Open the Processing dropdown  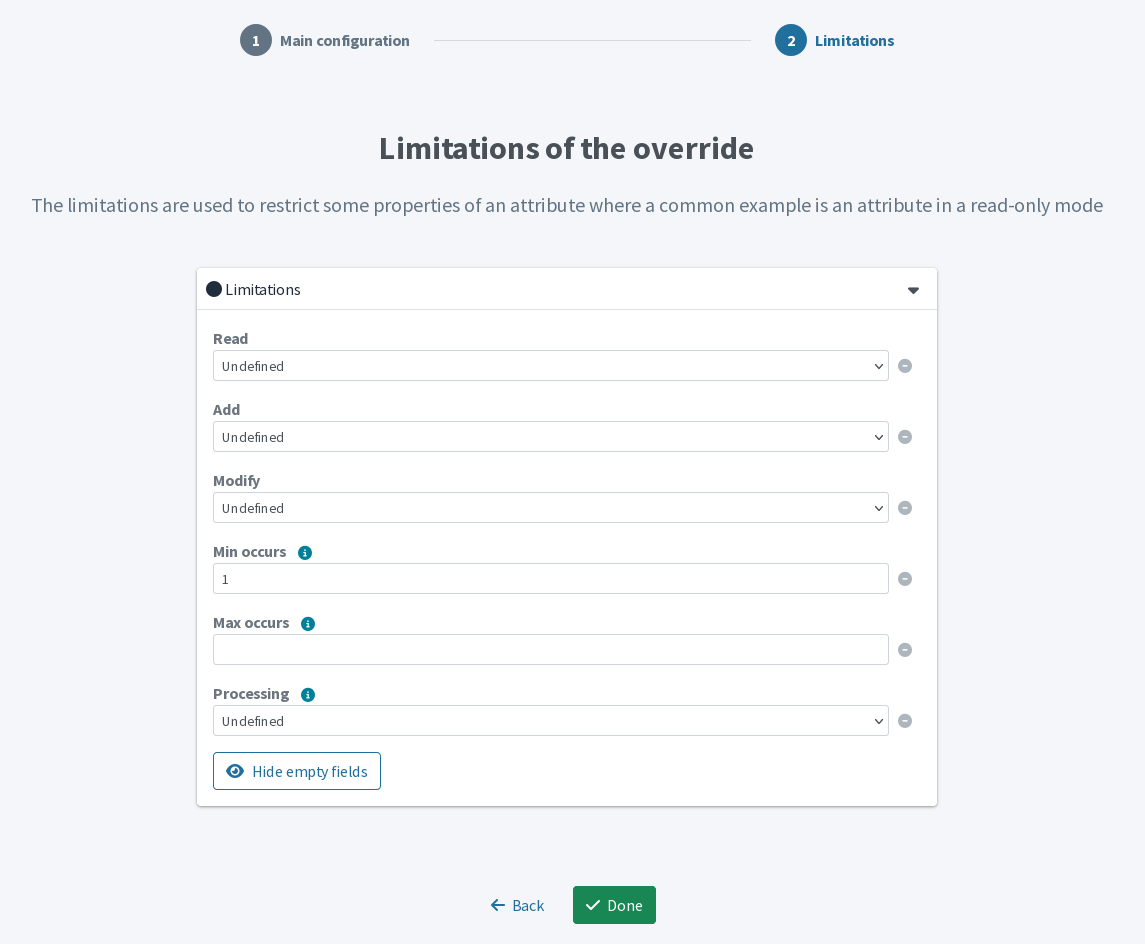550,721
